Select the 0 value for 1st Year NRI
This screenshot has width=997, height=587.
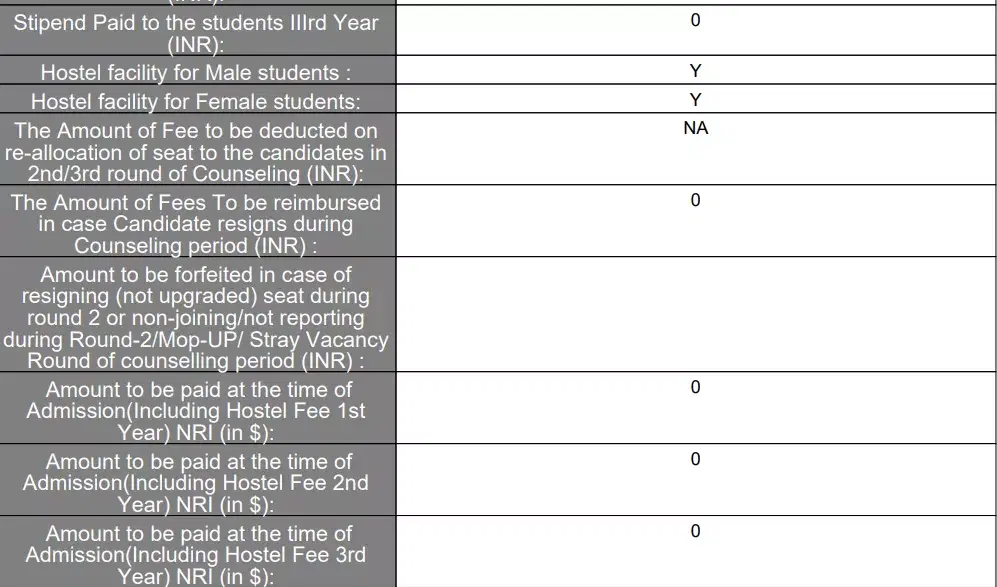pyautogui.click(x=696, y=387)
